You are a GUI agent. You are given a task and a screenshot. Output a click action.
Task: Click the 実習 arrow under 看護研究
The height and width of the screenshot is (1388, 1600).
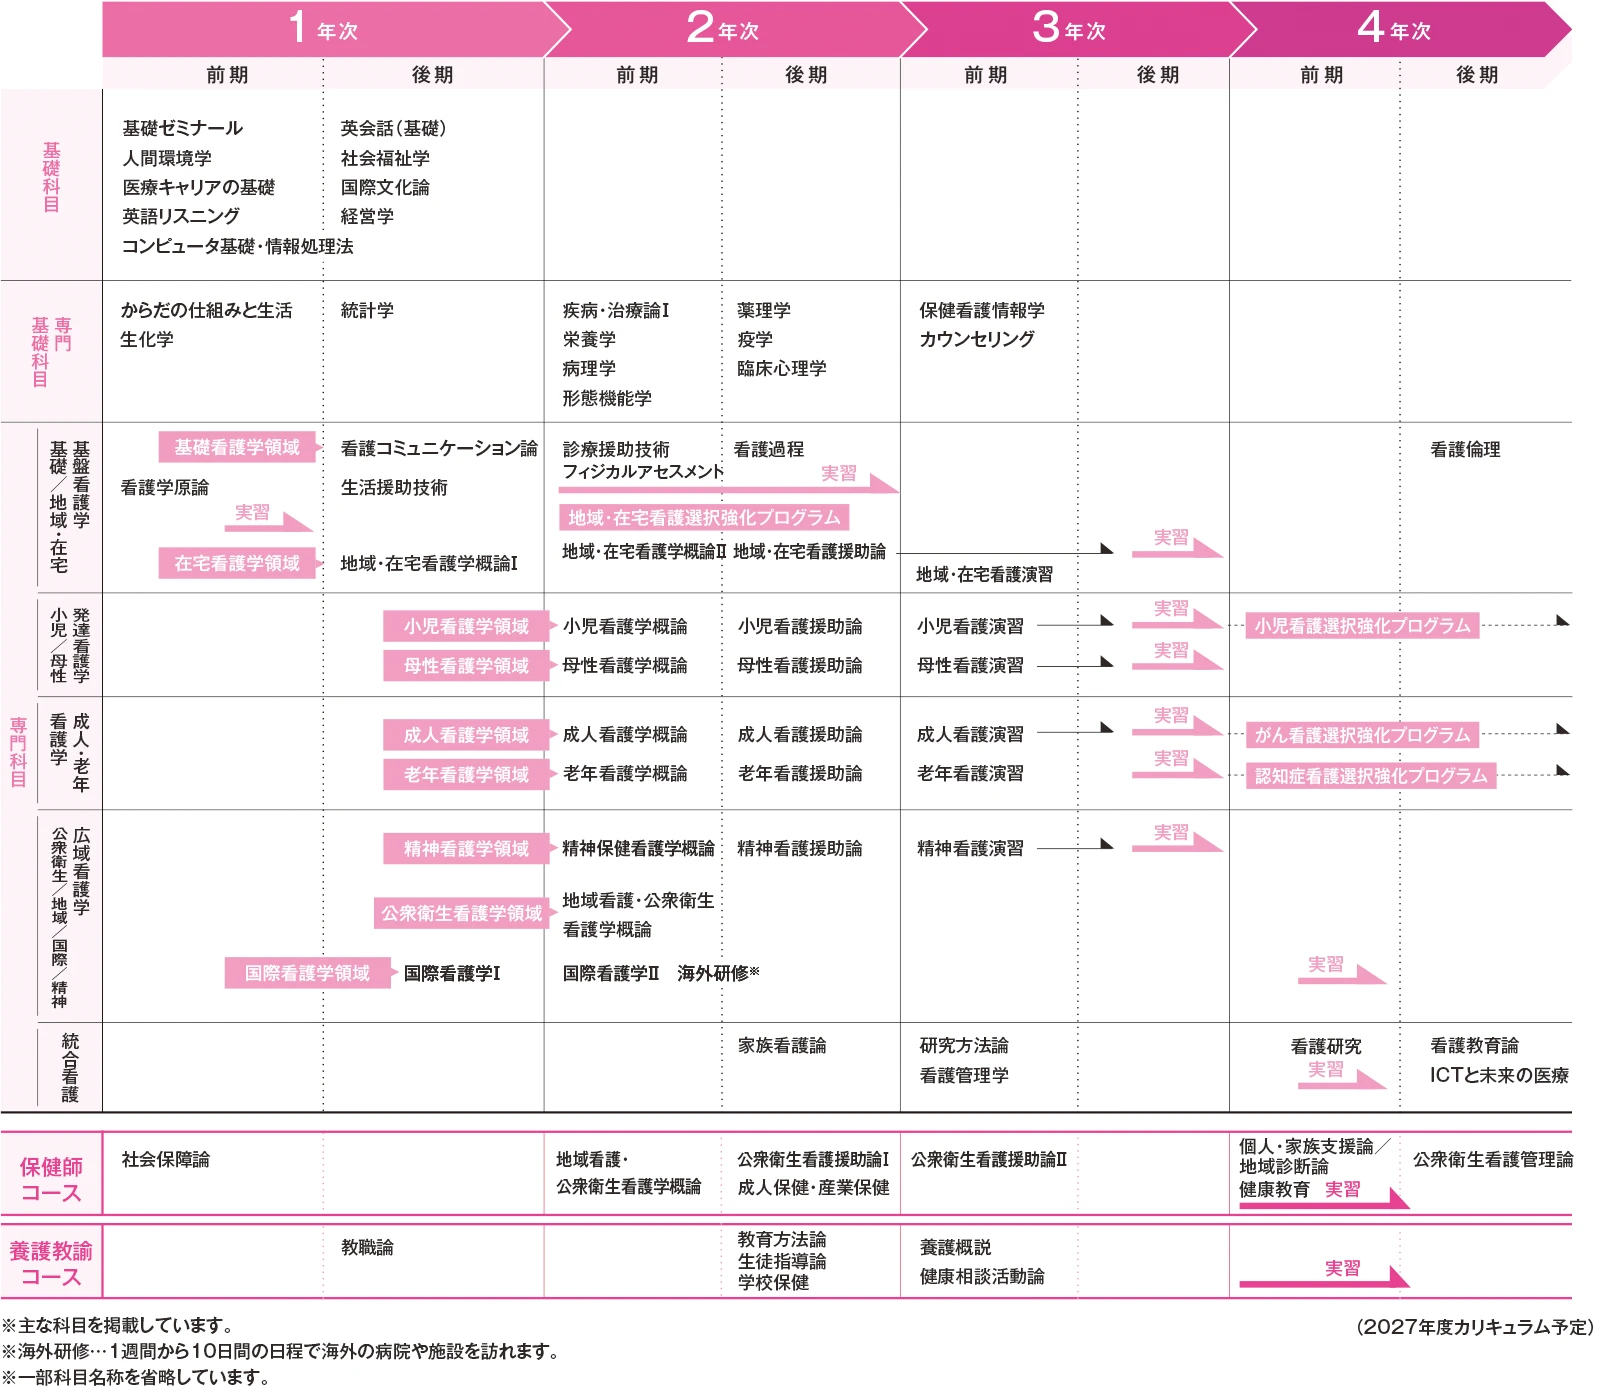pos(1342,1075)
